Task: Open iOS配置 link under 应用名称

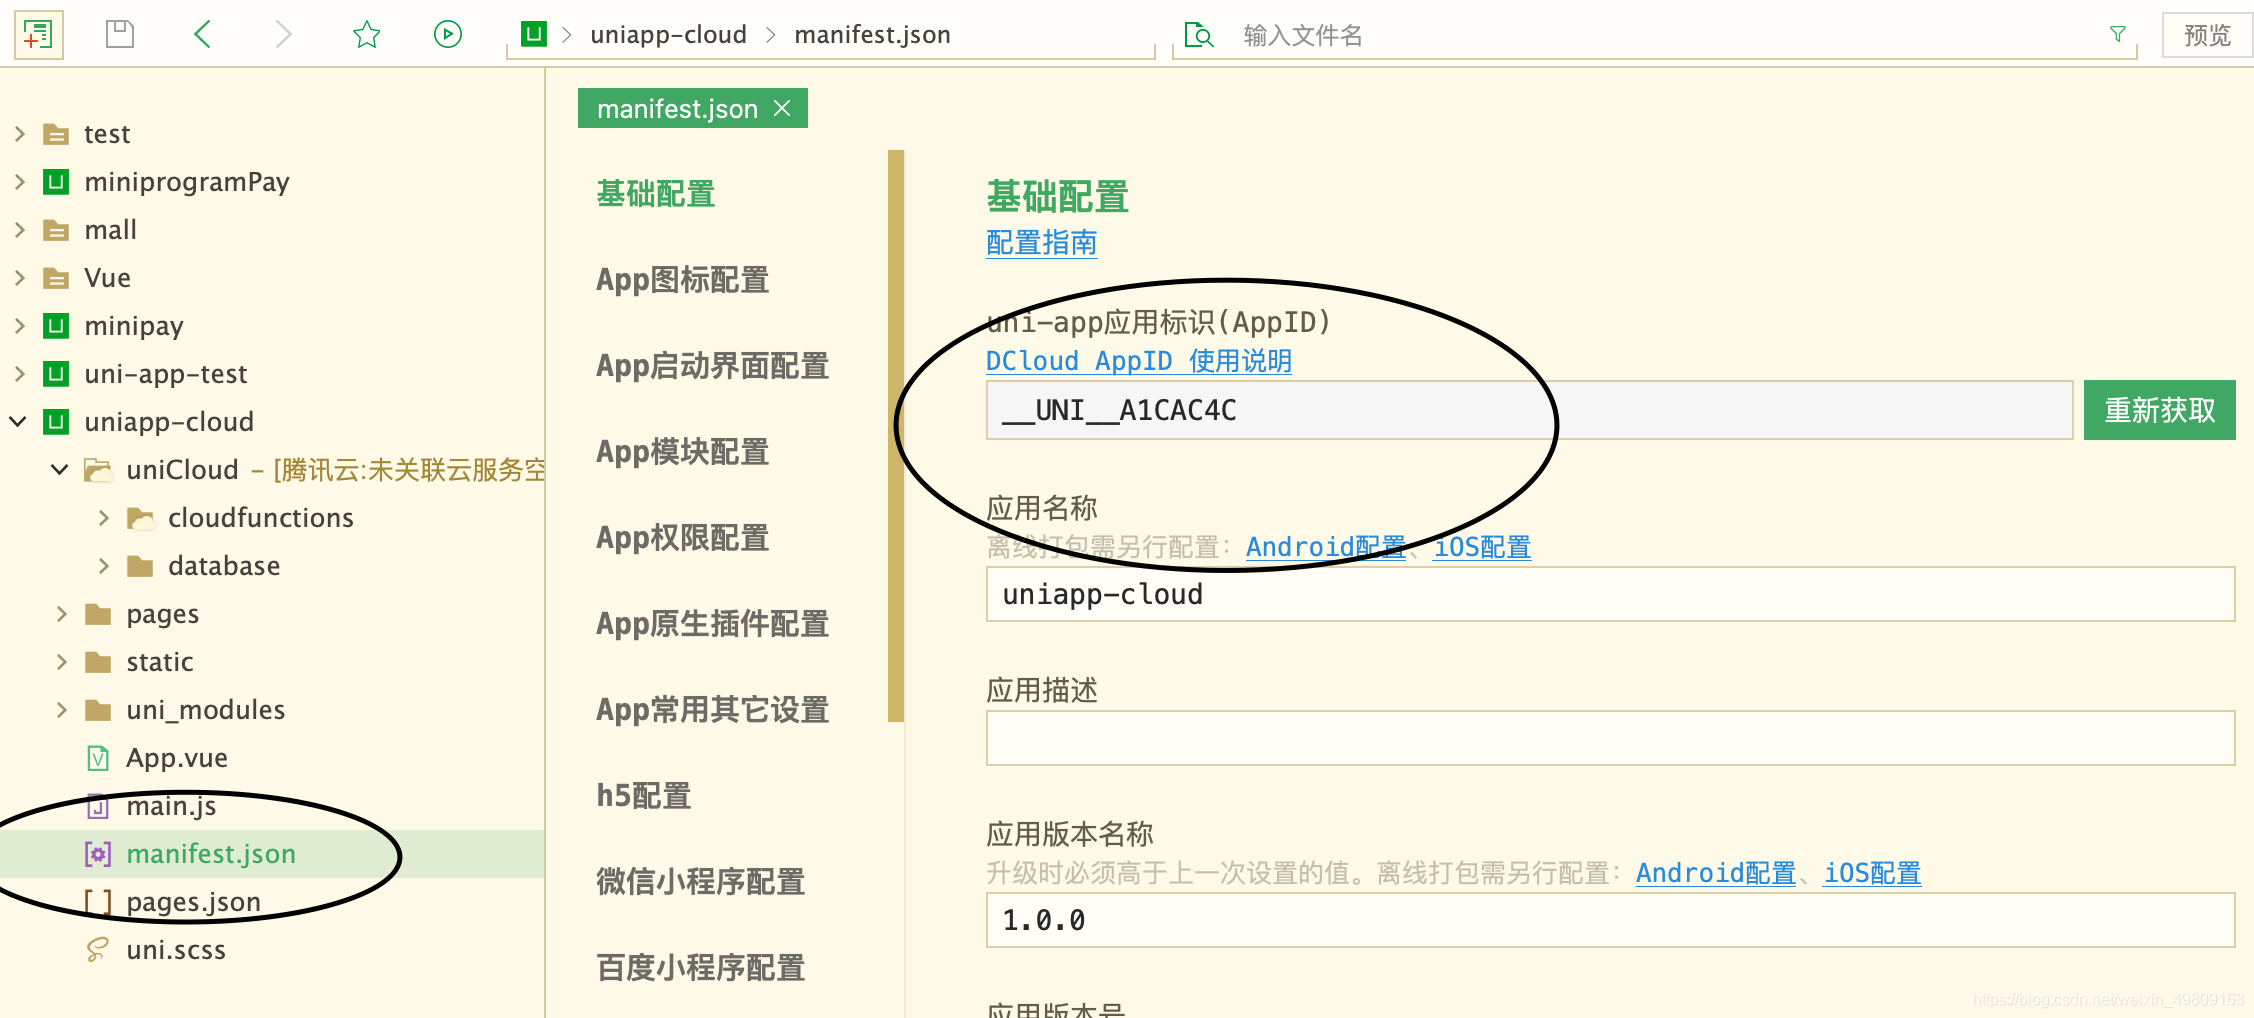Action: point(1482,547)
